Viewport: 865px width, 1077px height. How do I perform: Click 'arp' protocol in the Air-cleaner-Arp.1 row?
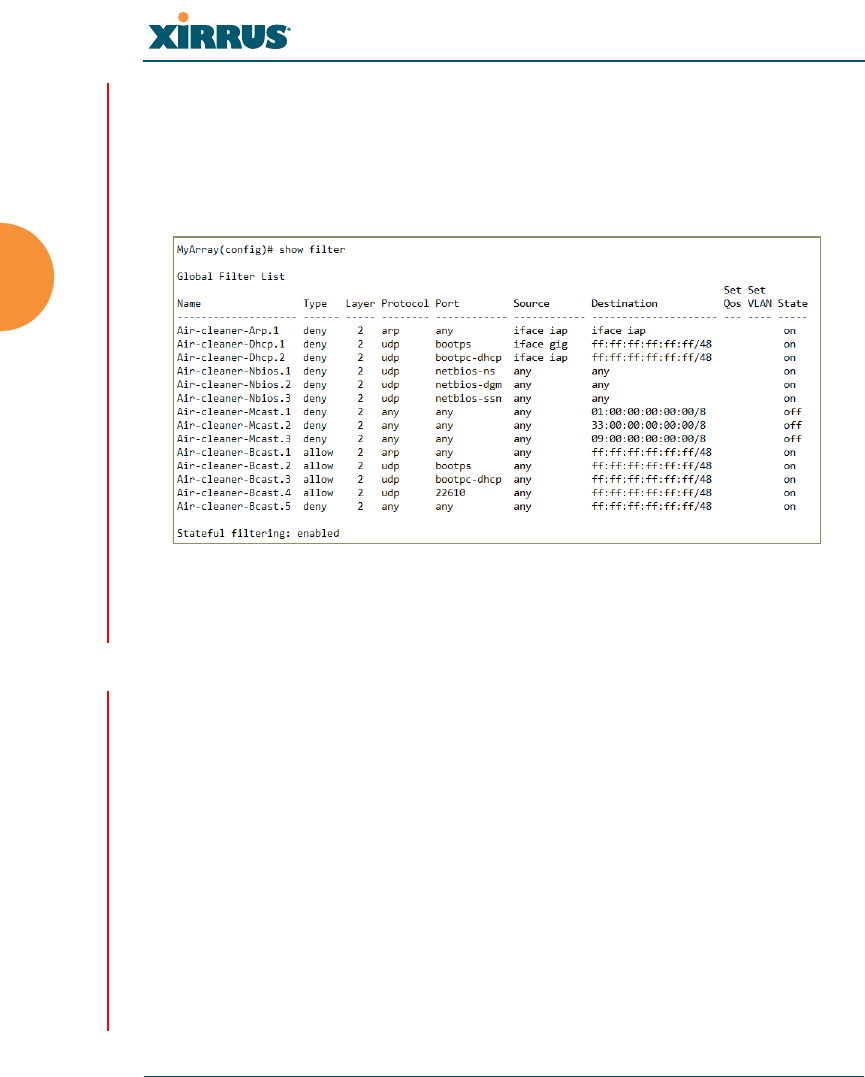tap(390, 332)
